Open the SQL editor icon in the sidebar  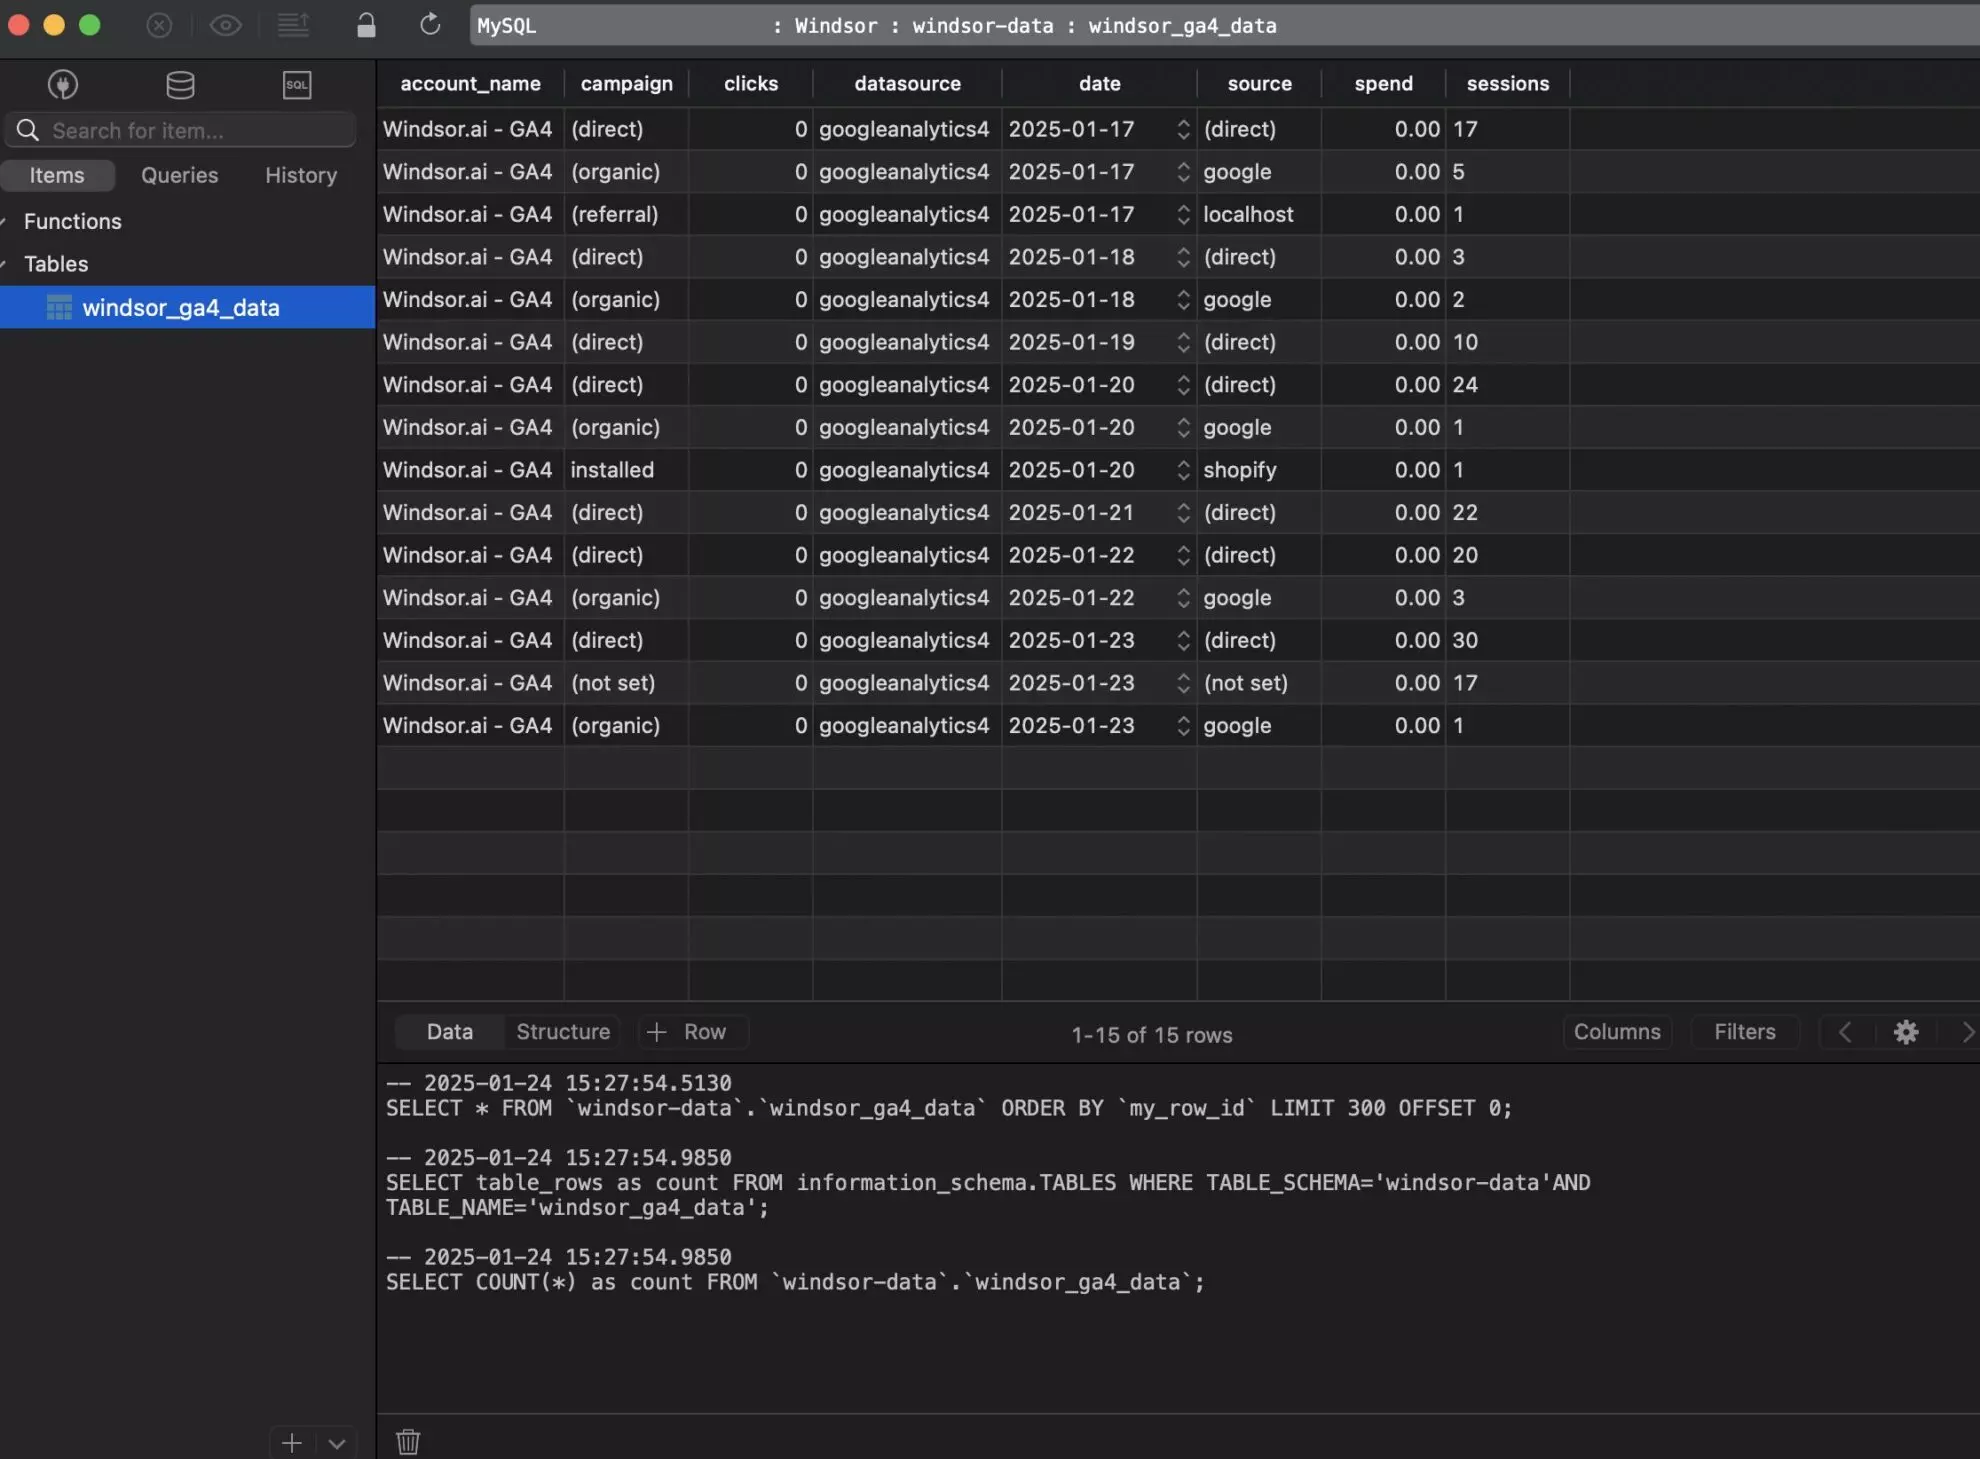(x=297, y=85)
